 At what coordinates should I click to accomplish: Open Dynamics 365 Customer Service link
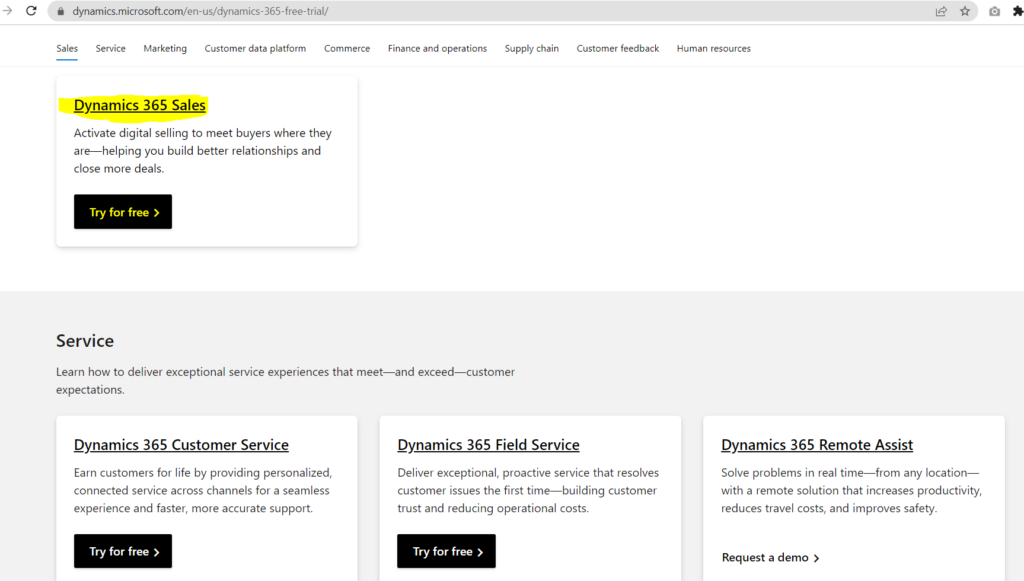181,445
